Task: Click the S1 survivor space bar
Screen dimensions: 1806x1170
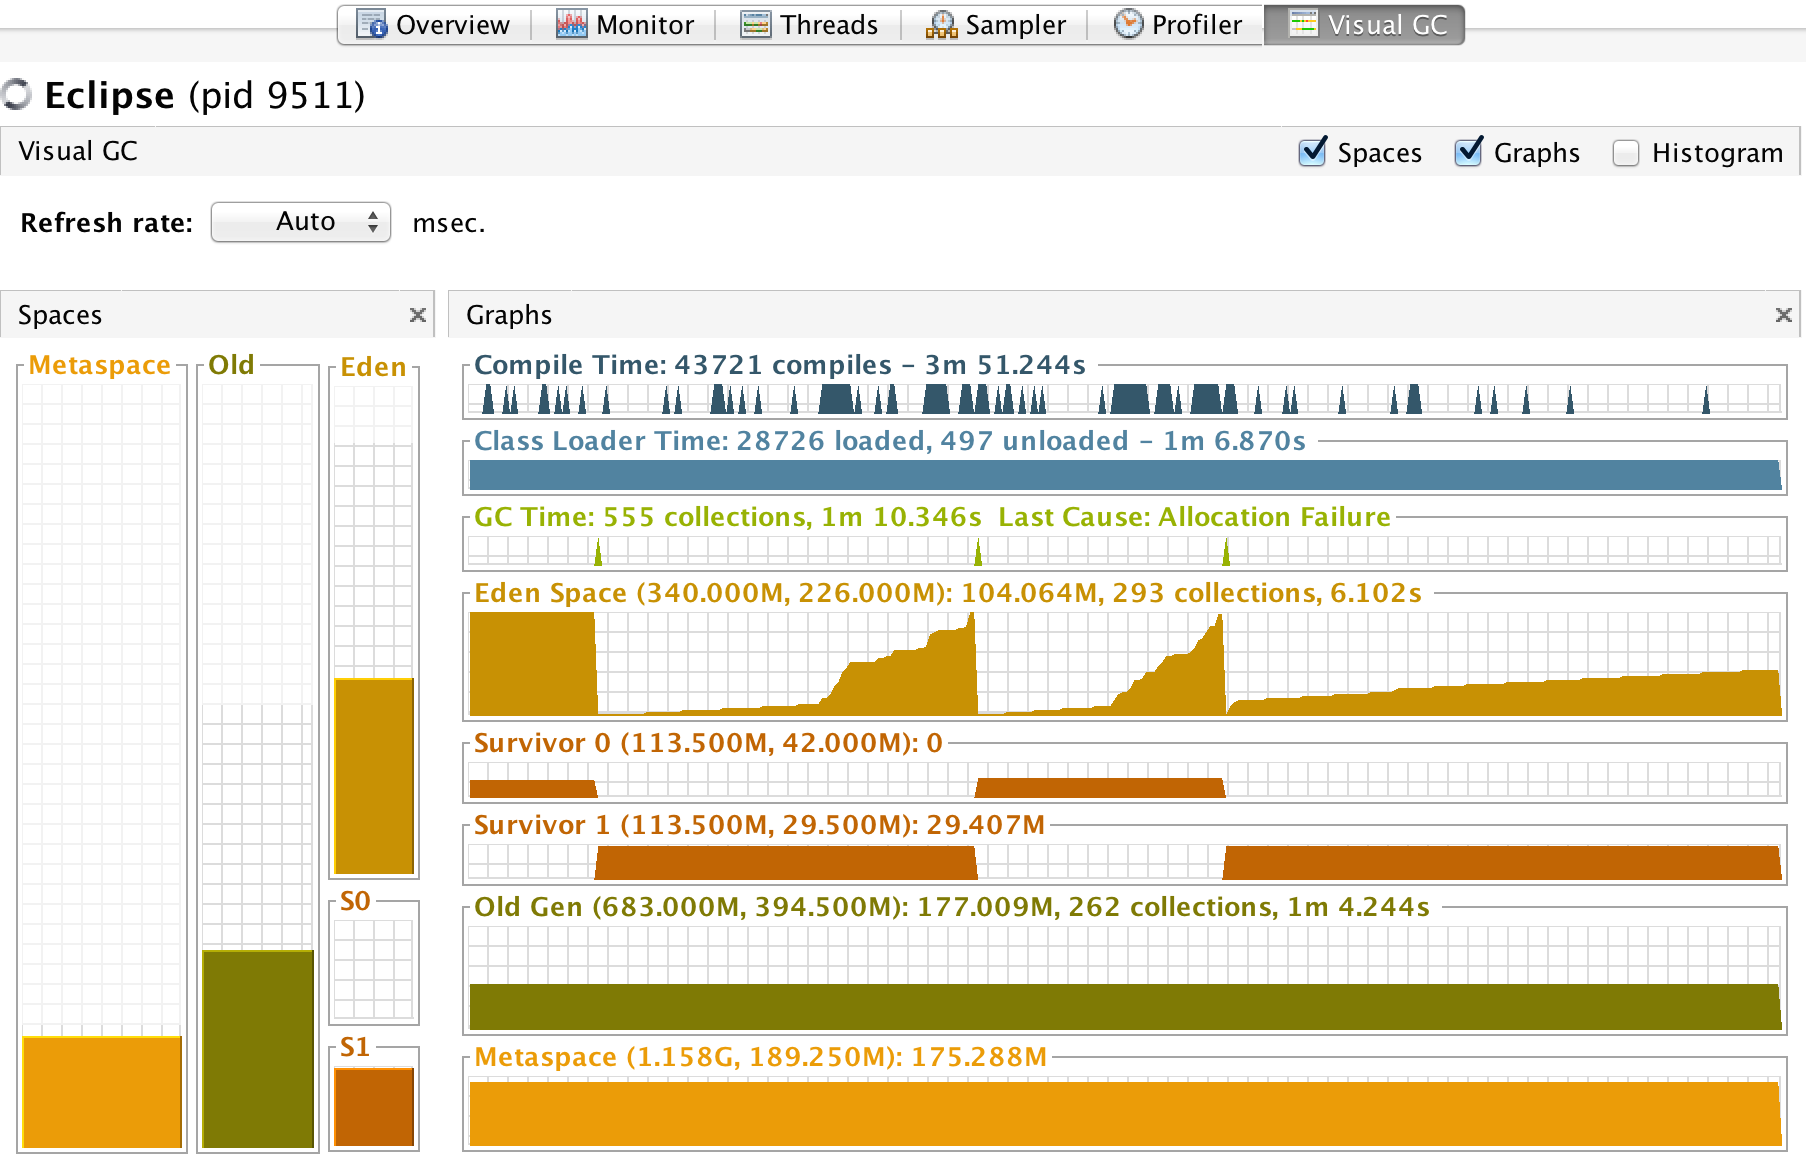Action: 374,1106
